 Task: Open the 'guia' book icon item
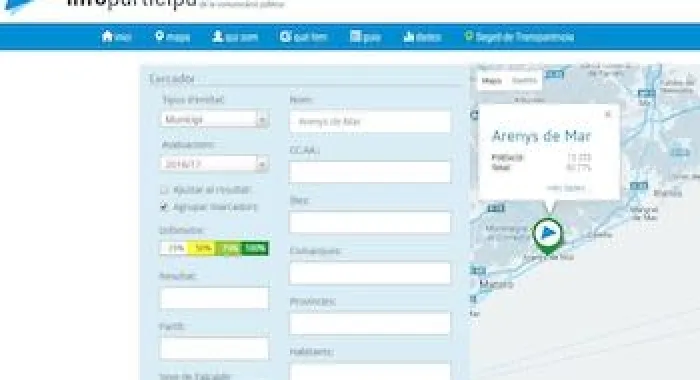click(x=365, y=37)
